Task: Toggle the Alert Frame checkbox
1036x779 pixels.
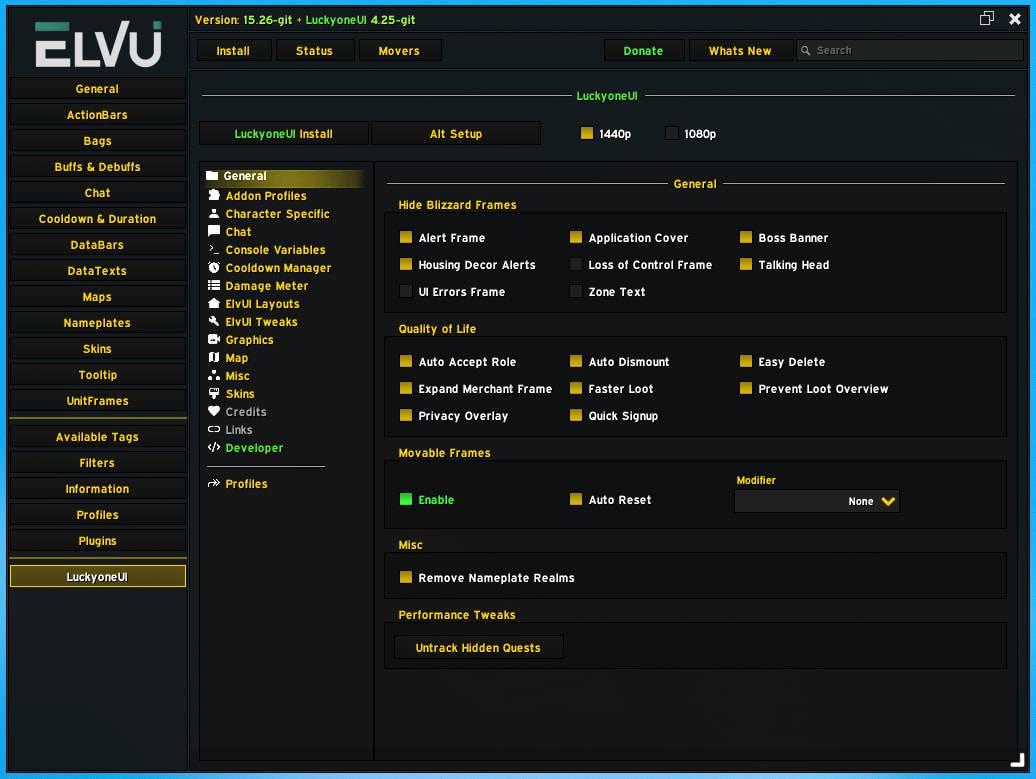Action: pyautogui.click(x=406, y=237)
